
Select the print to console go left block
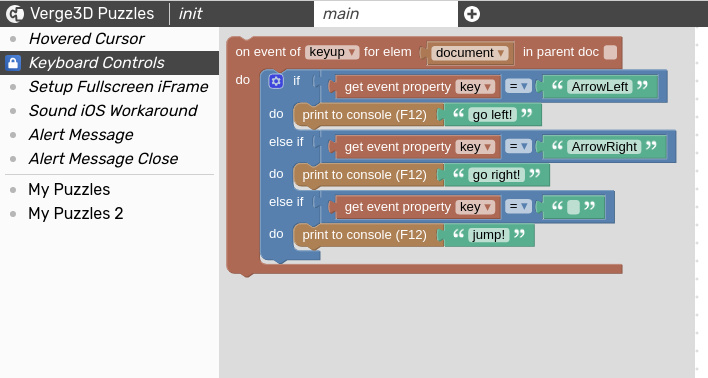pos(365,115)
